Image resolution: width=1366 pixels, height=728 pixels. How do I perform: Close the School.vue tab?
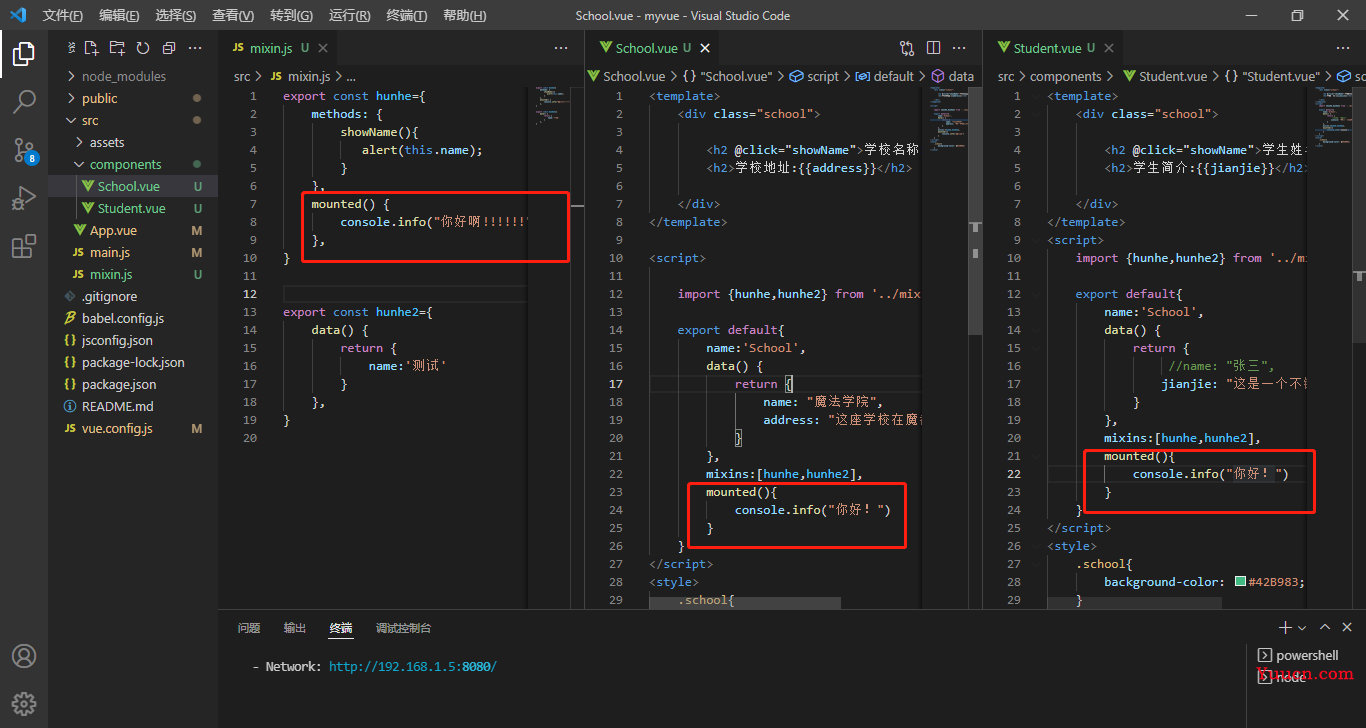click(x=705, y=48)
